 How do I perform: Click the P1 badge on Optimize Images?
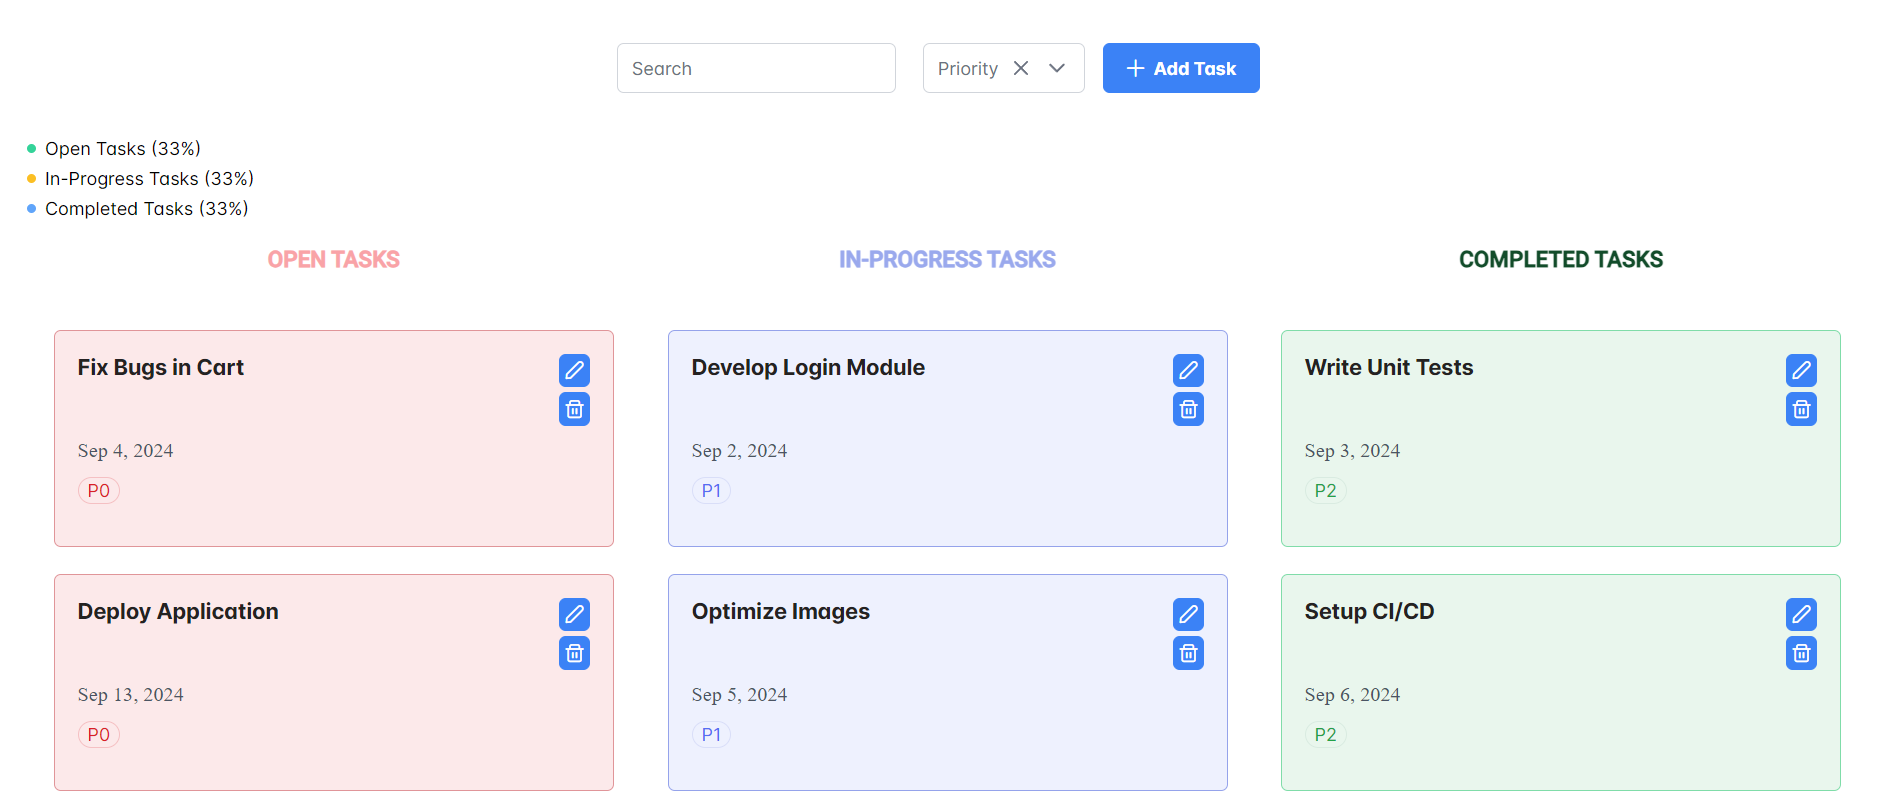pos(711,735)
